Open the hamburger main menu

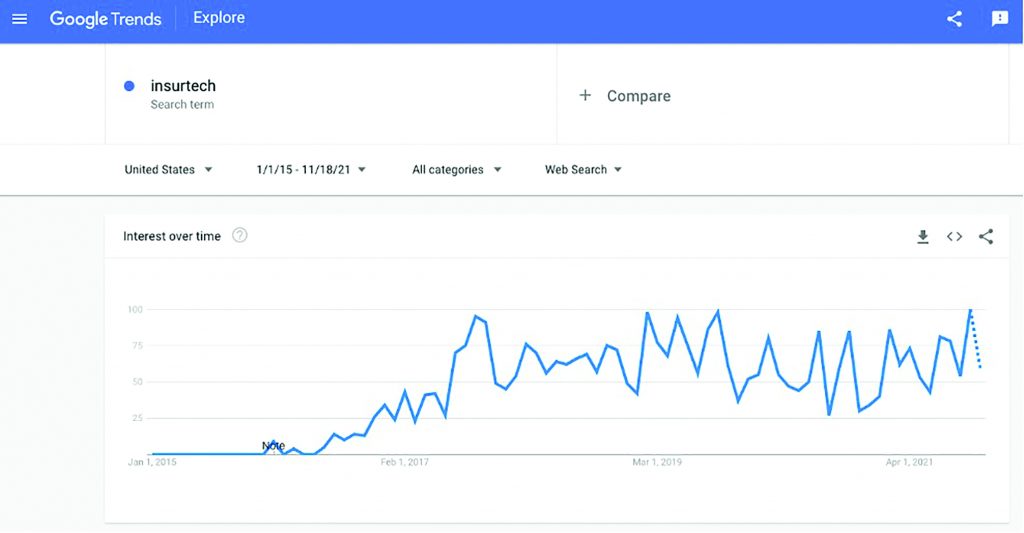[x=19, y=19]
